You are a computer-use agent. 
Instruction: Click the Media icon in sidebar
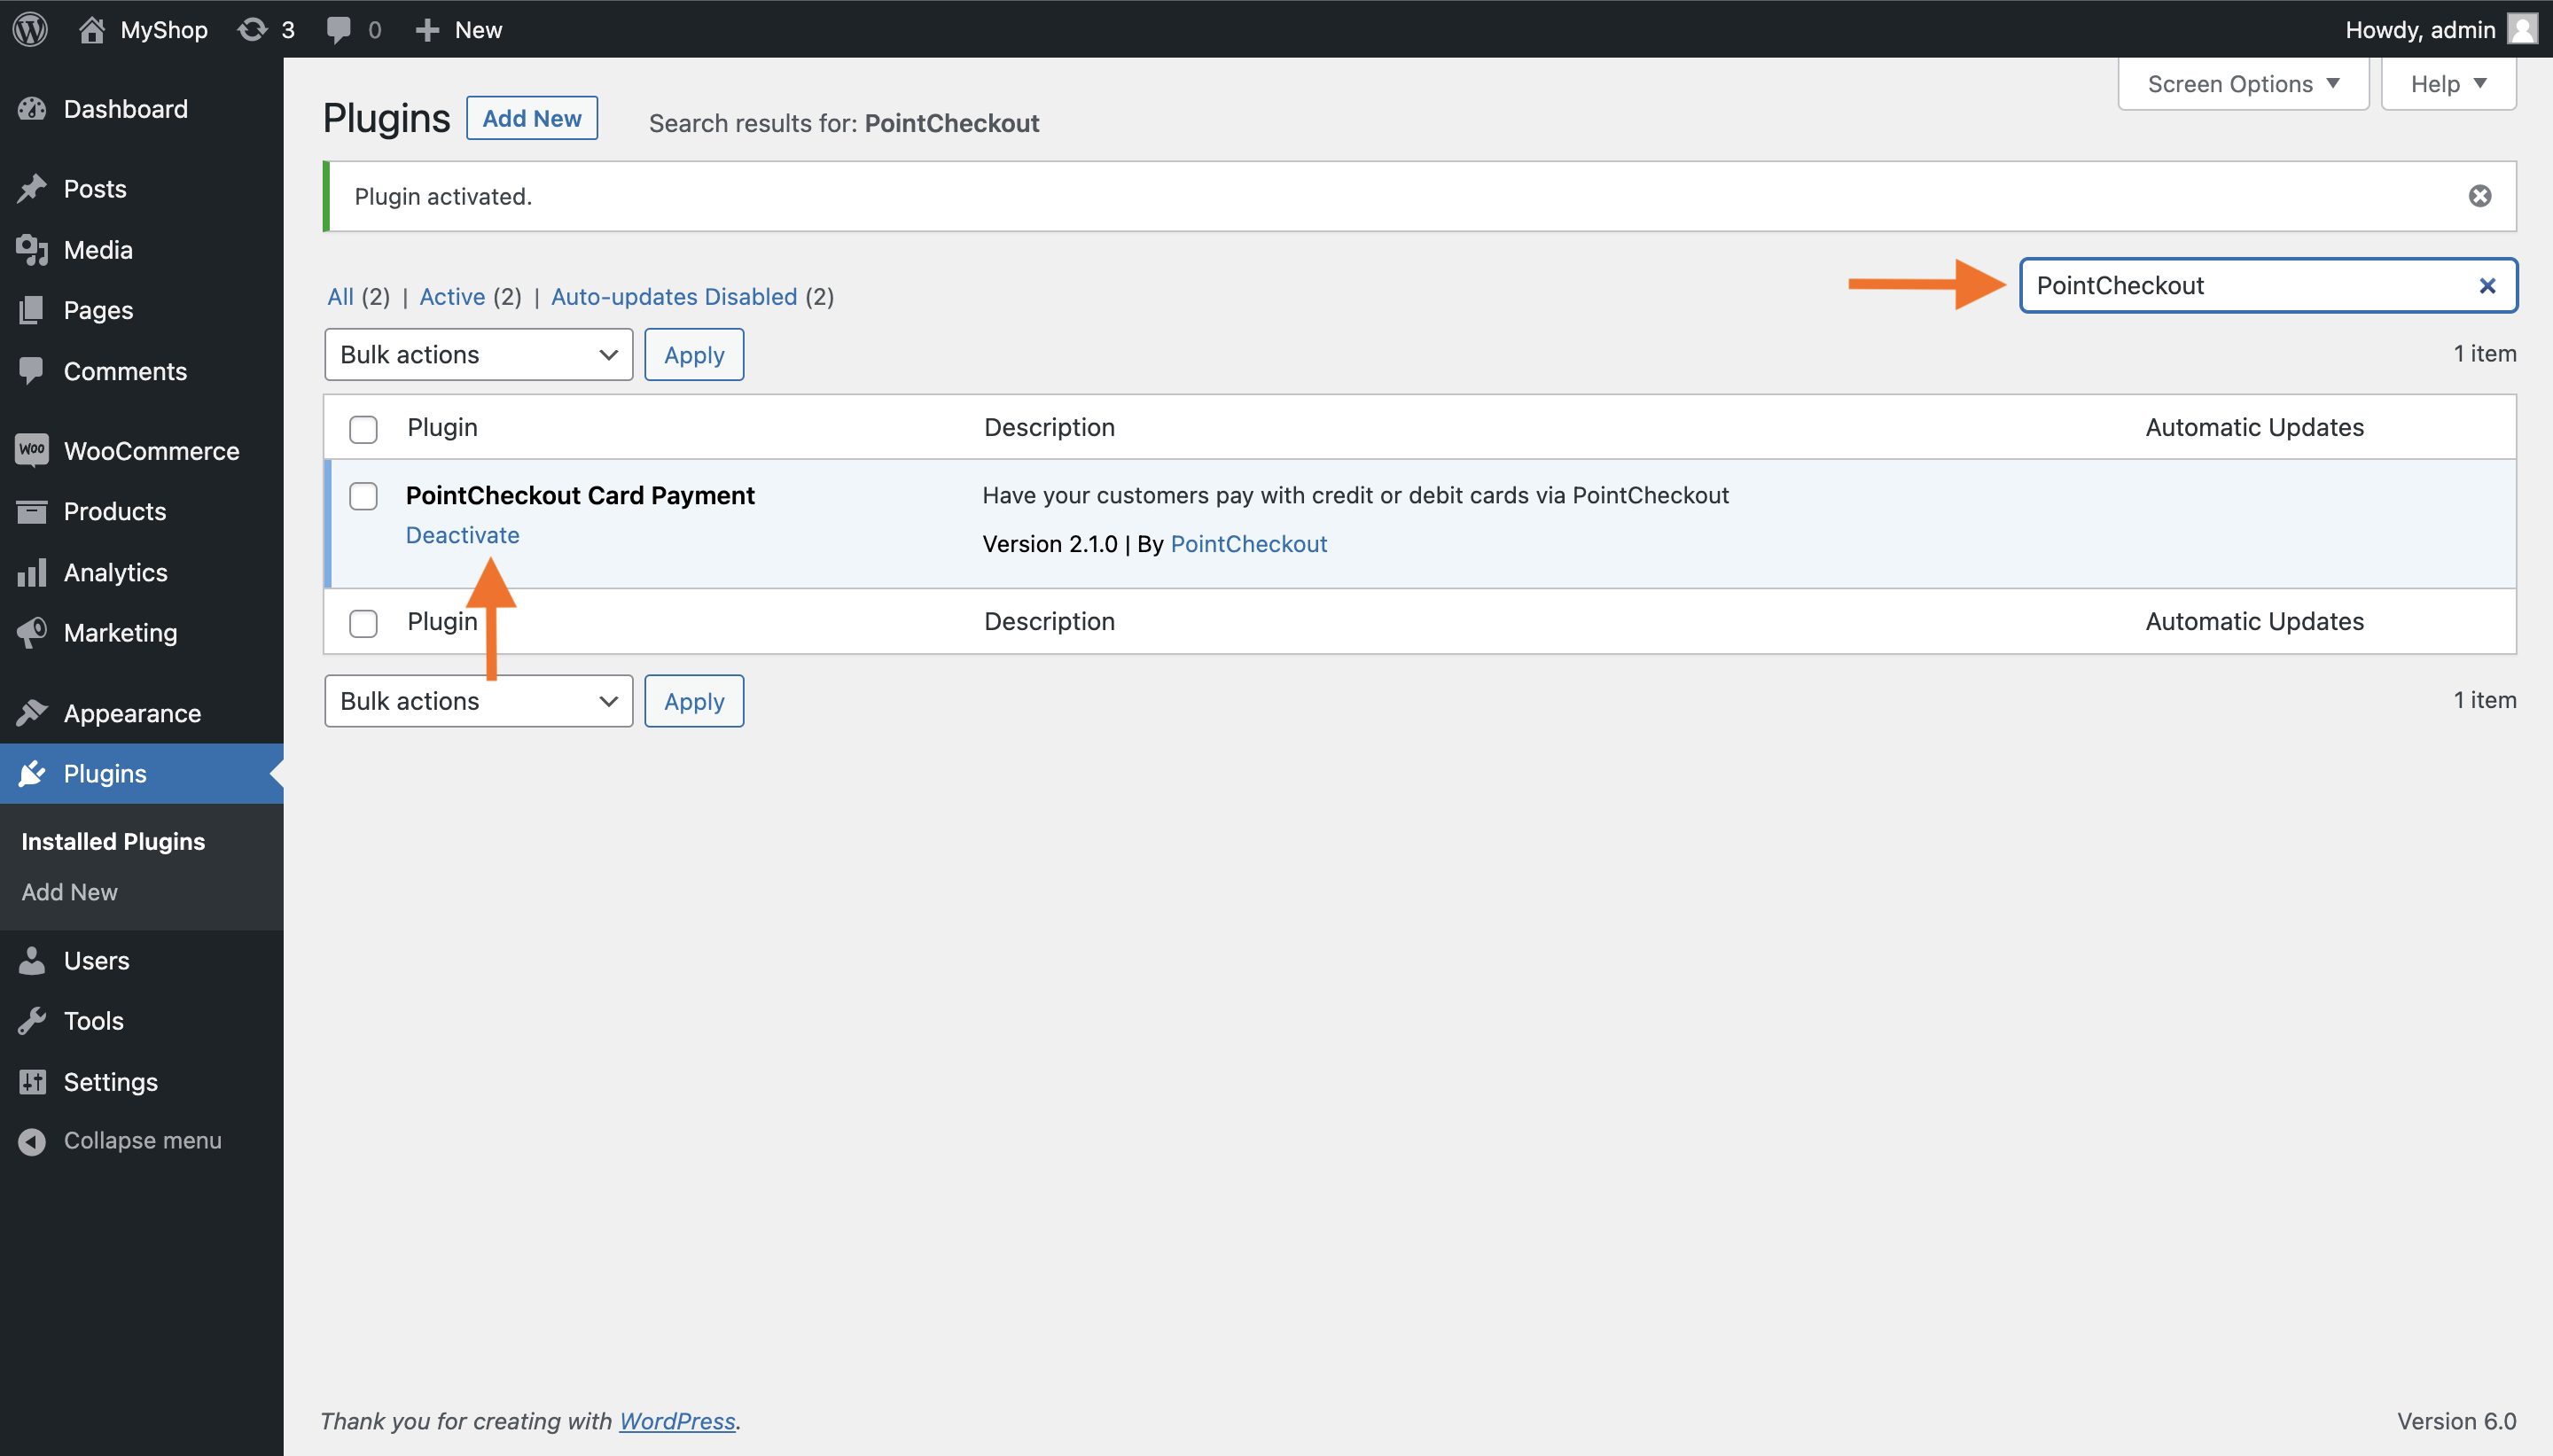coord(32,250)
